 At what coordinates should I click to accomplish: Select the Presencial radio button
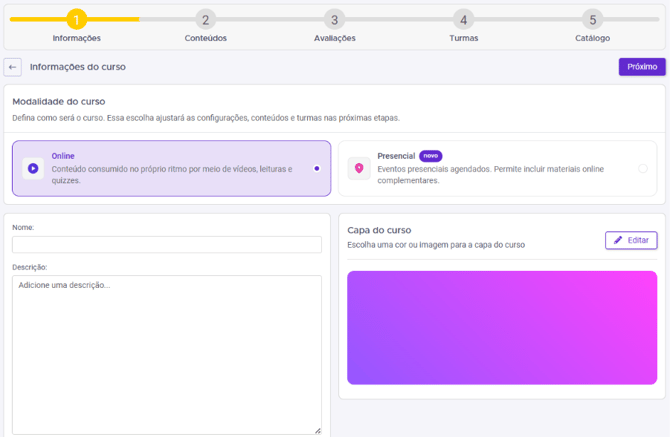(643, 168)
